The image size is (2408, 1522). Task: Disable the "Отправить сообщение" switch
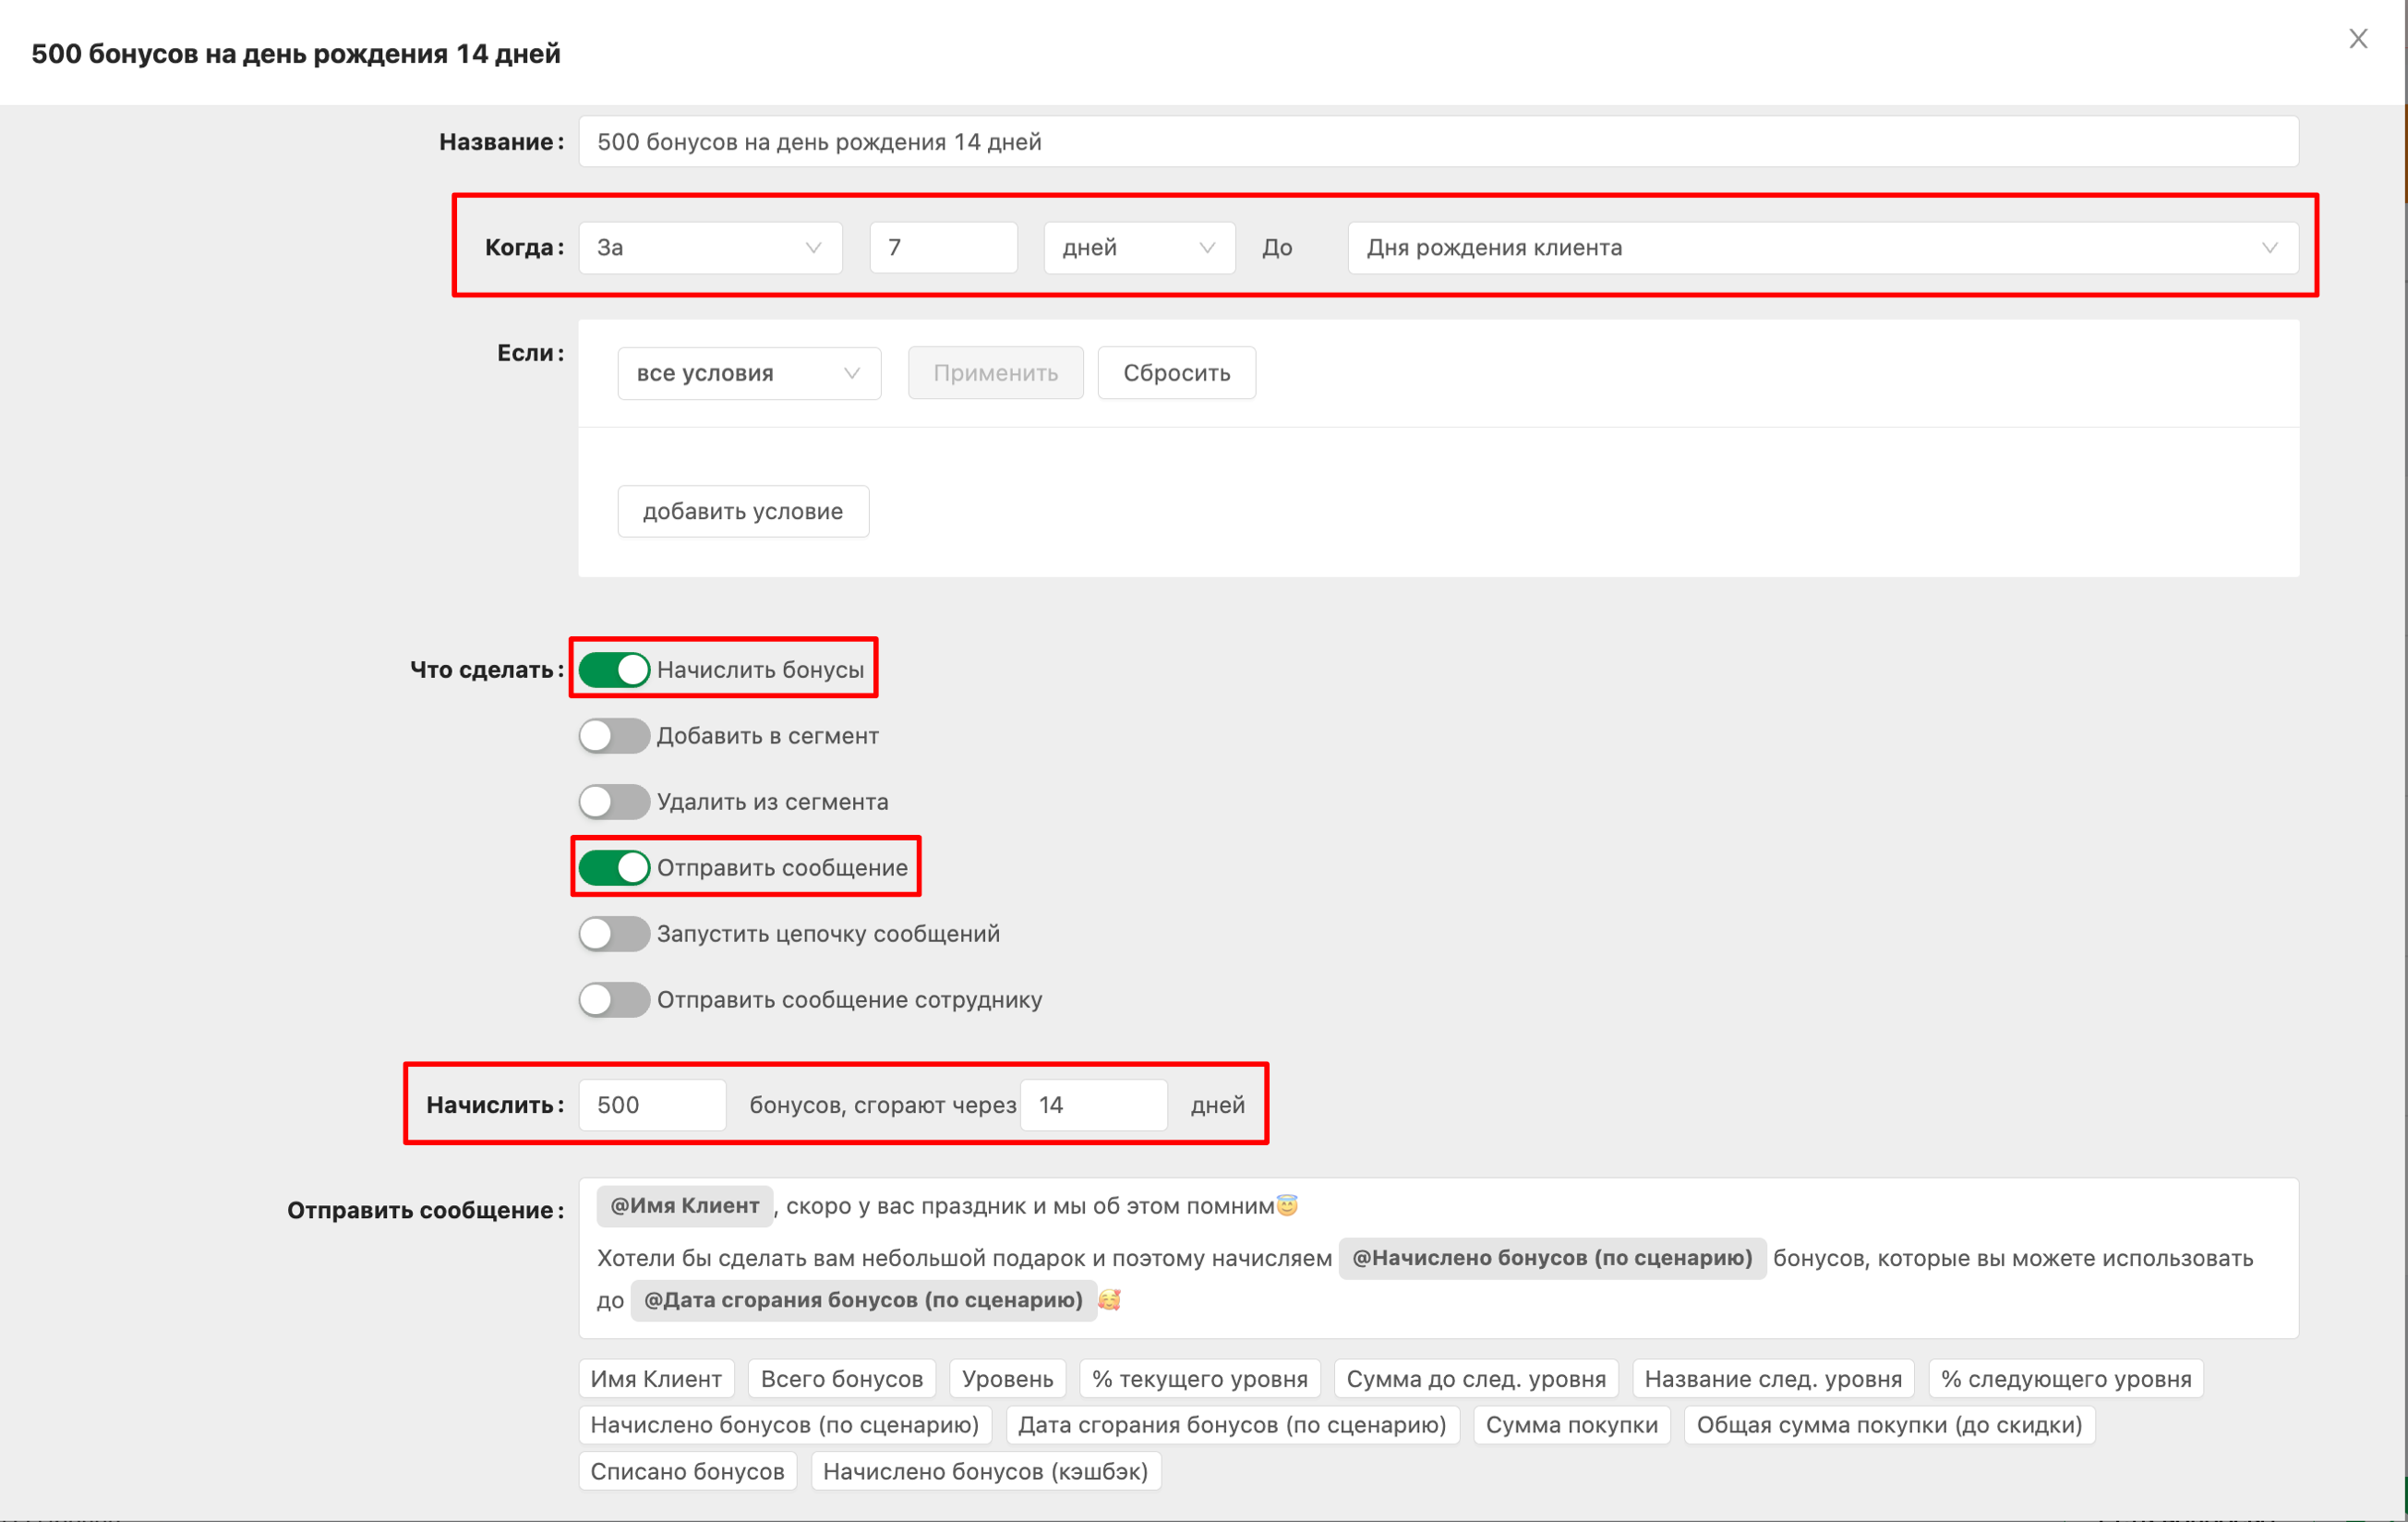614,867
